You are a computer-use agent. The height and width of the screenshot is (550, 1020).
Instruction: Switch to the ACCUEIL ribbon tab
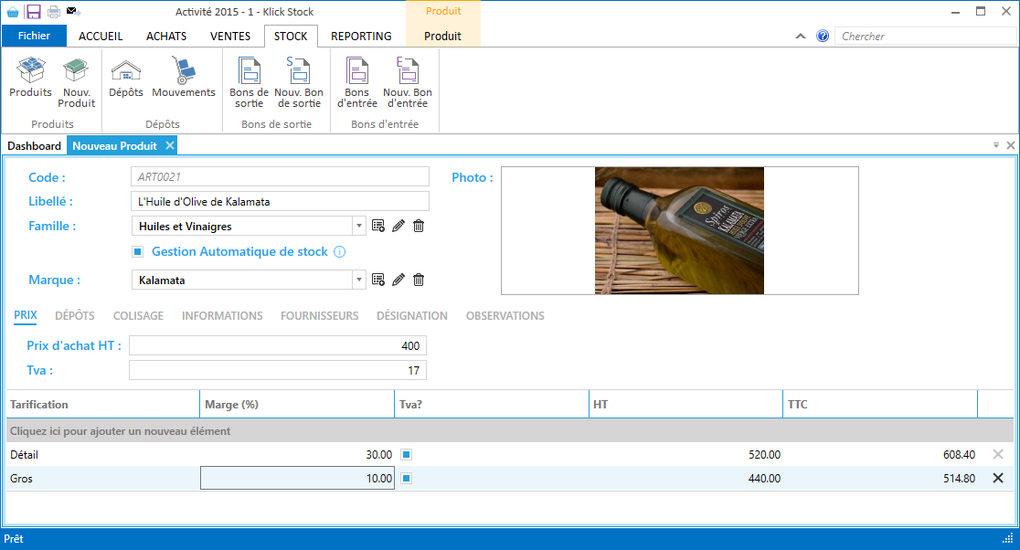[x=100, y=36]
